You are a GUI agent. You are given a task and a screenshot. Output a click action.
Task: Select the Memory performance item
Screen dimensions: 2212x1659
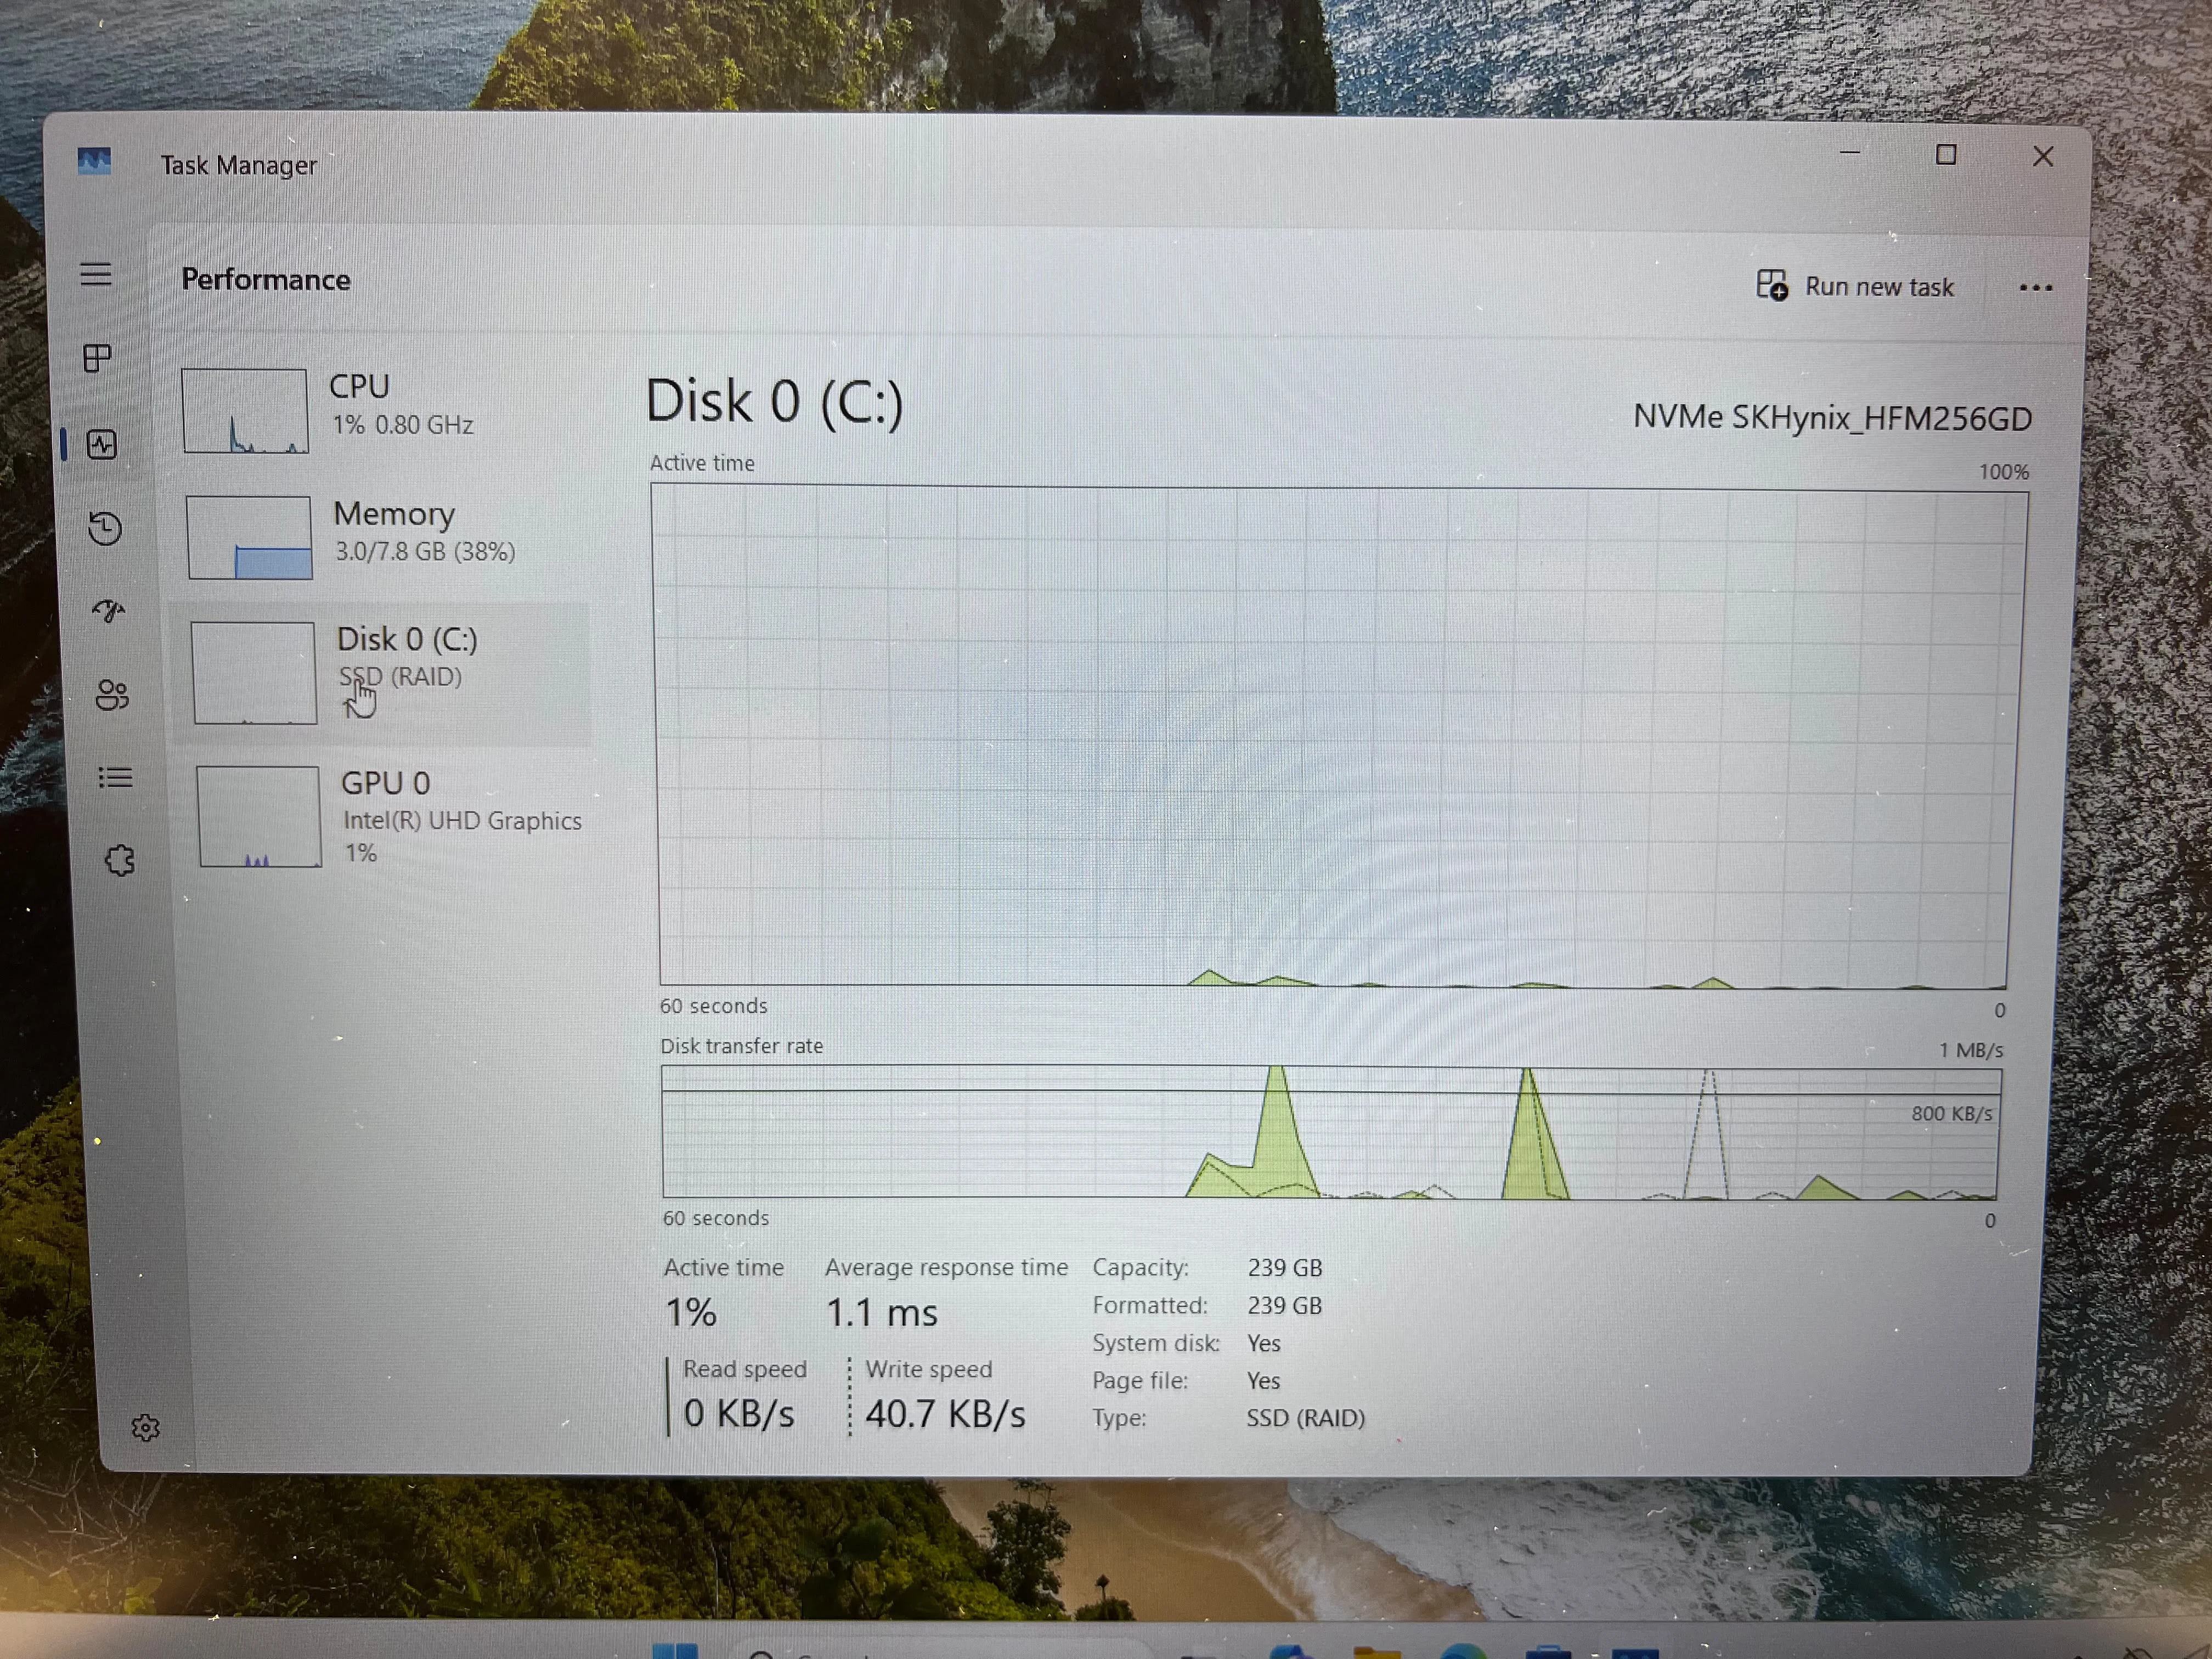click(x=384, y=536)
